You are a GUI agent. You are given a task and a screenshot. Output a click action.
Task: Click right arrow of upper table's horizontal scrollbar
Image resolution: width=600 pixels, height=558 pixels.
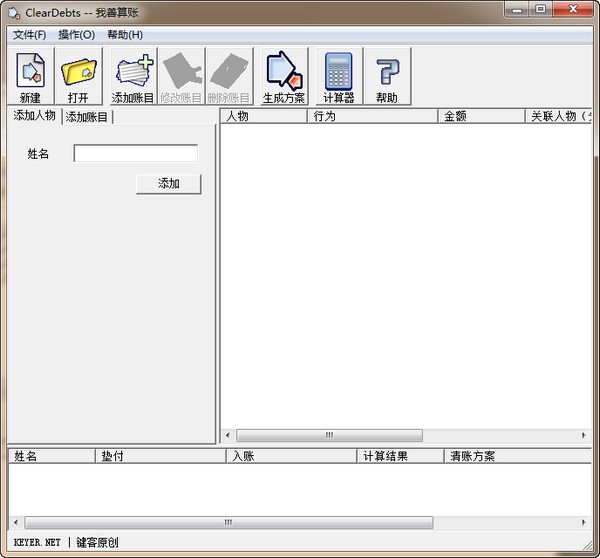584,435
